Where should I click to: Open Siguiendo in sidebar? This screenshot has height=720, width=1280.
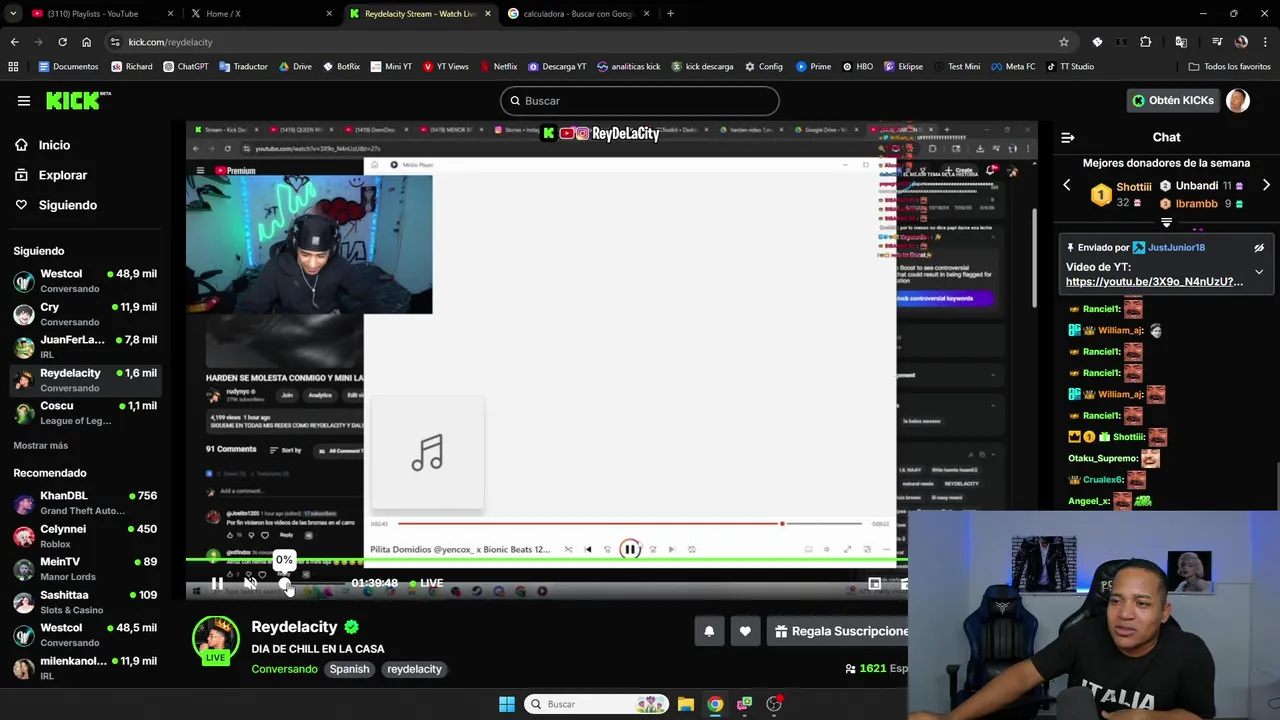click(67, 205)
